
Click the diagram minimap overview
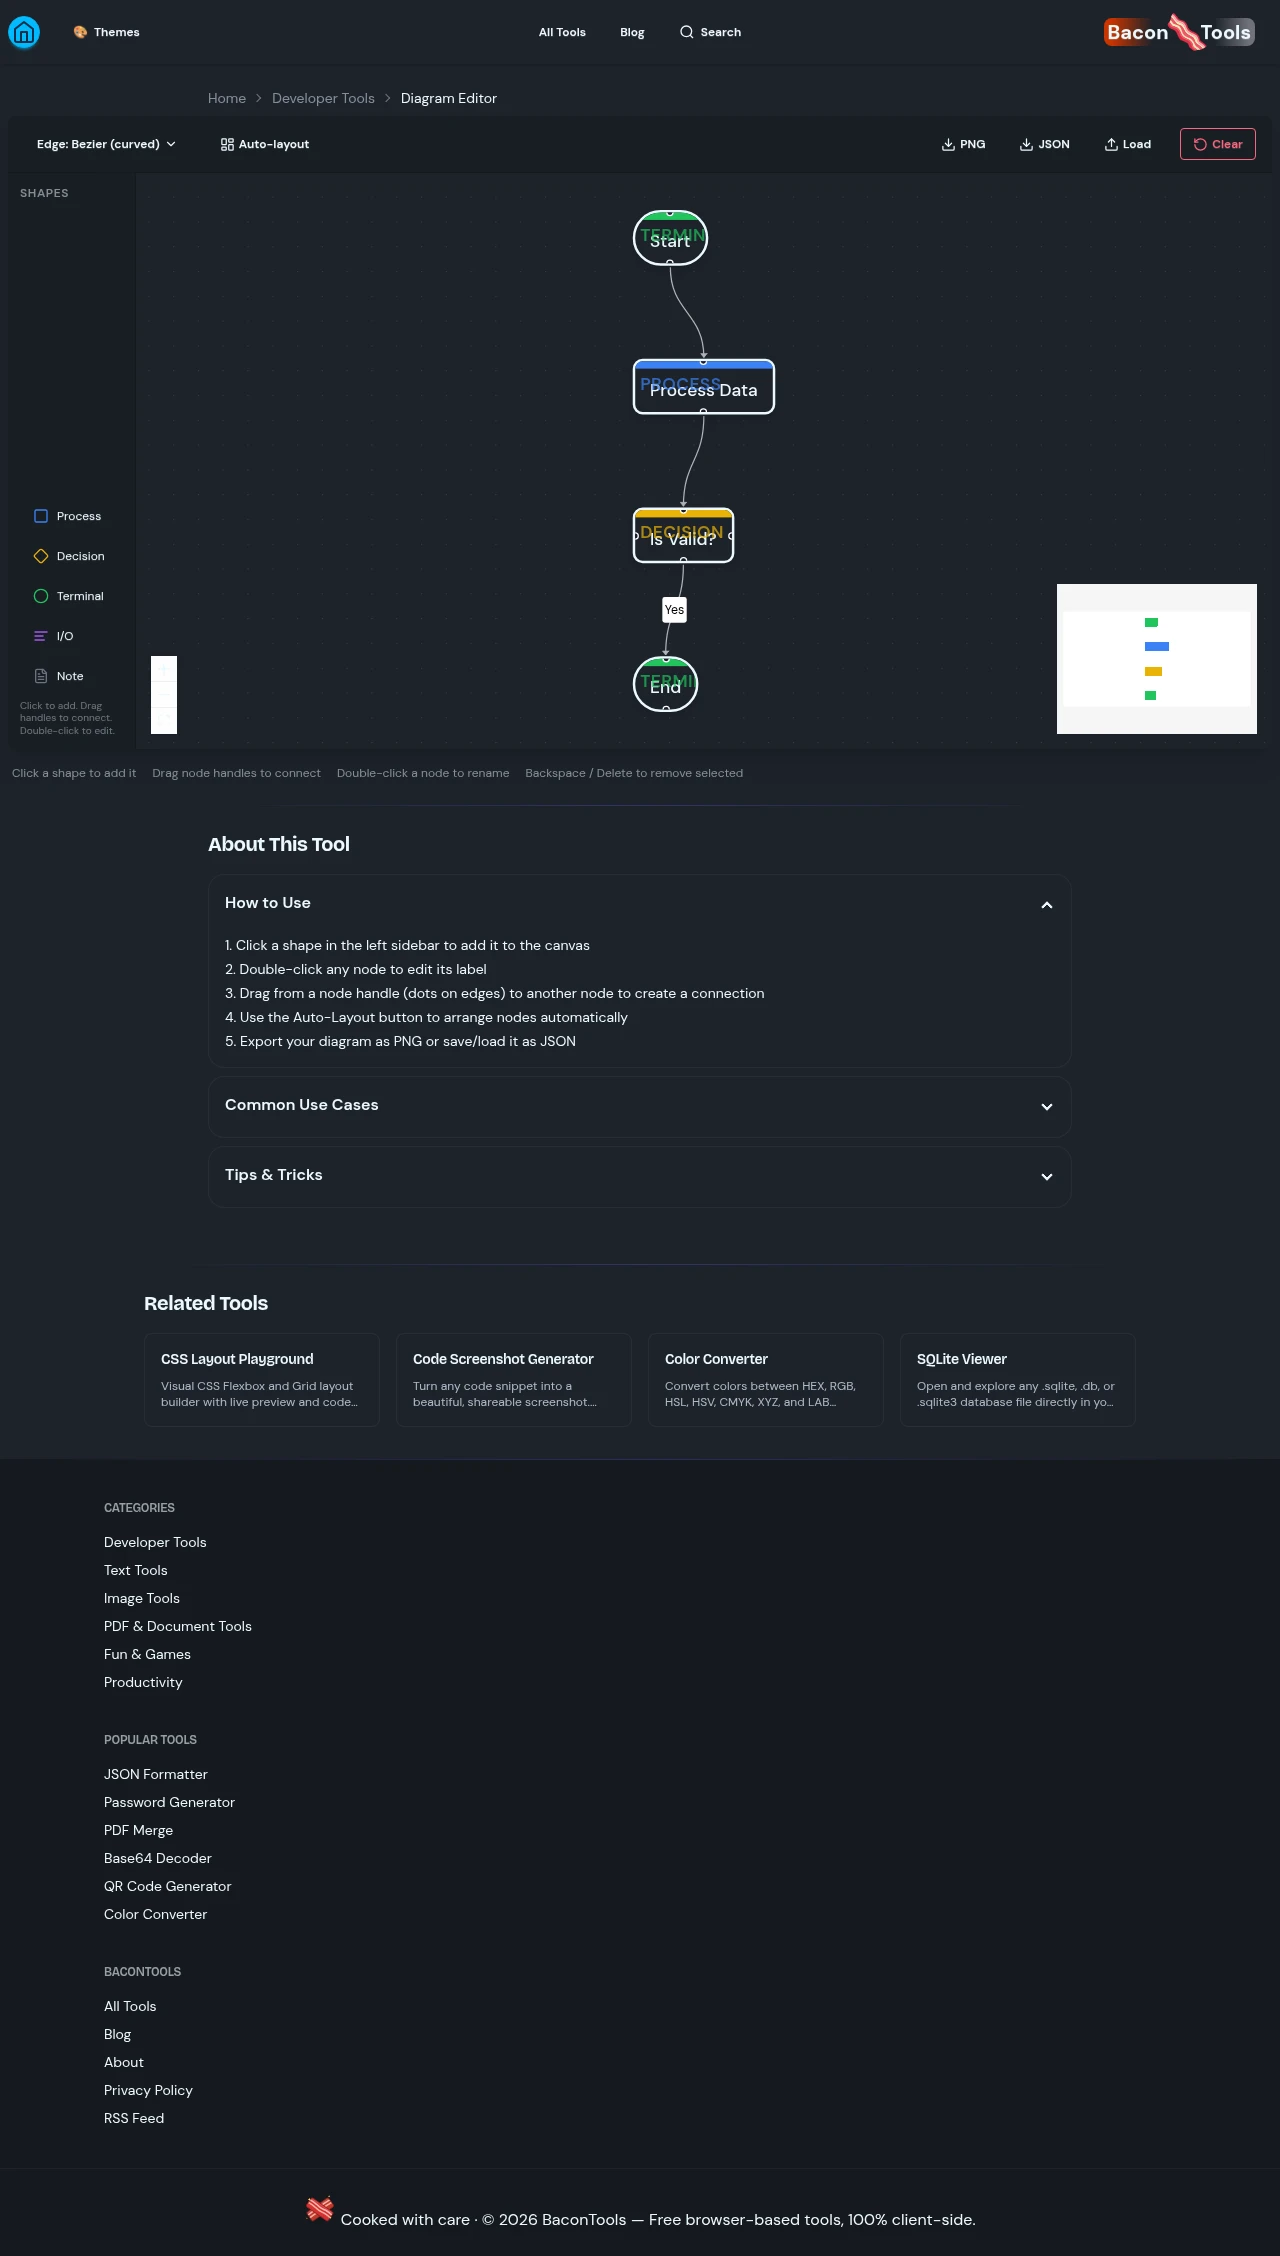pos(1156,659)
